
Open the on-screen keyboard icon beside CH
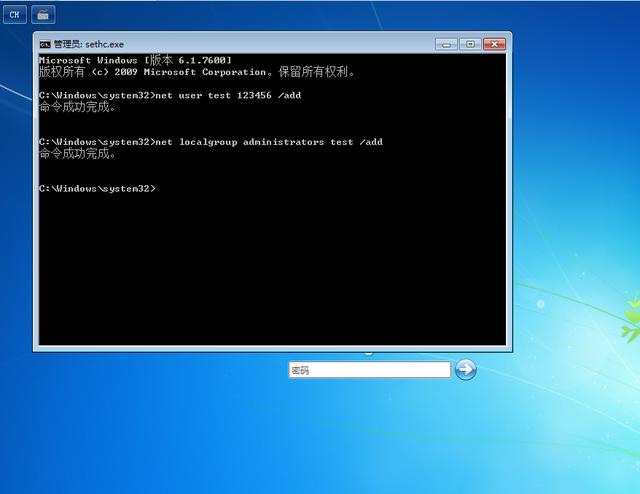click(x=43, y=15)
